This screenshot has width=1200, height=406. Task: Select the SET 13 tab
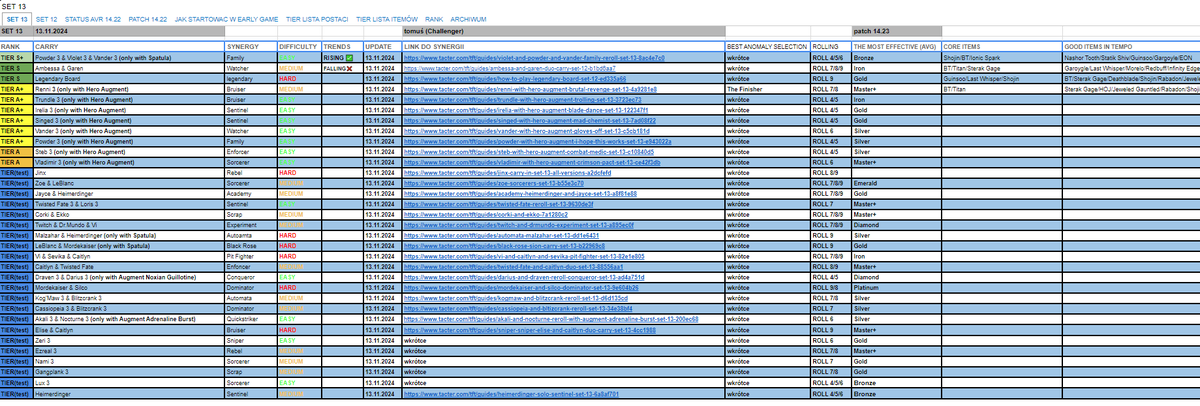pyautogui.click(x=15, y=19)
